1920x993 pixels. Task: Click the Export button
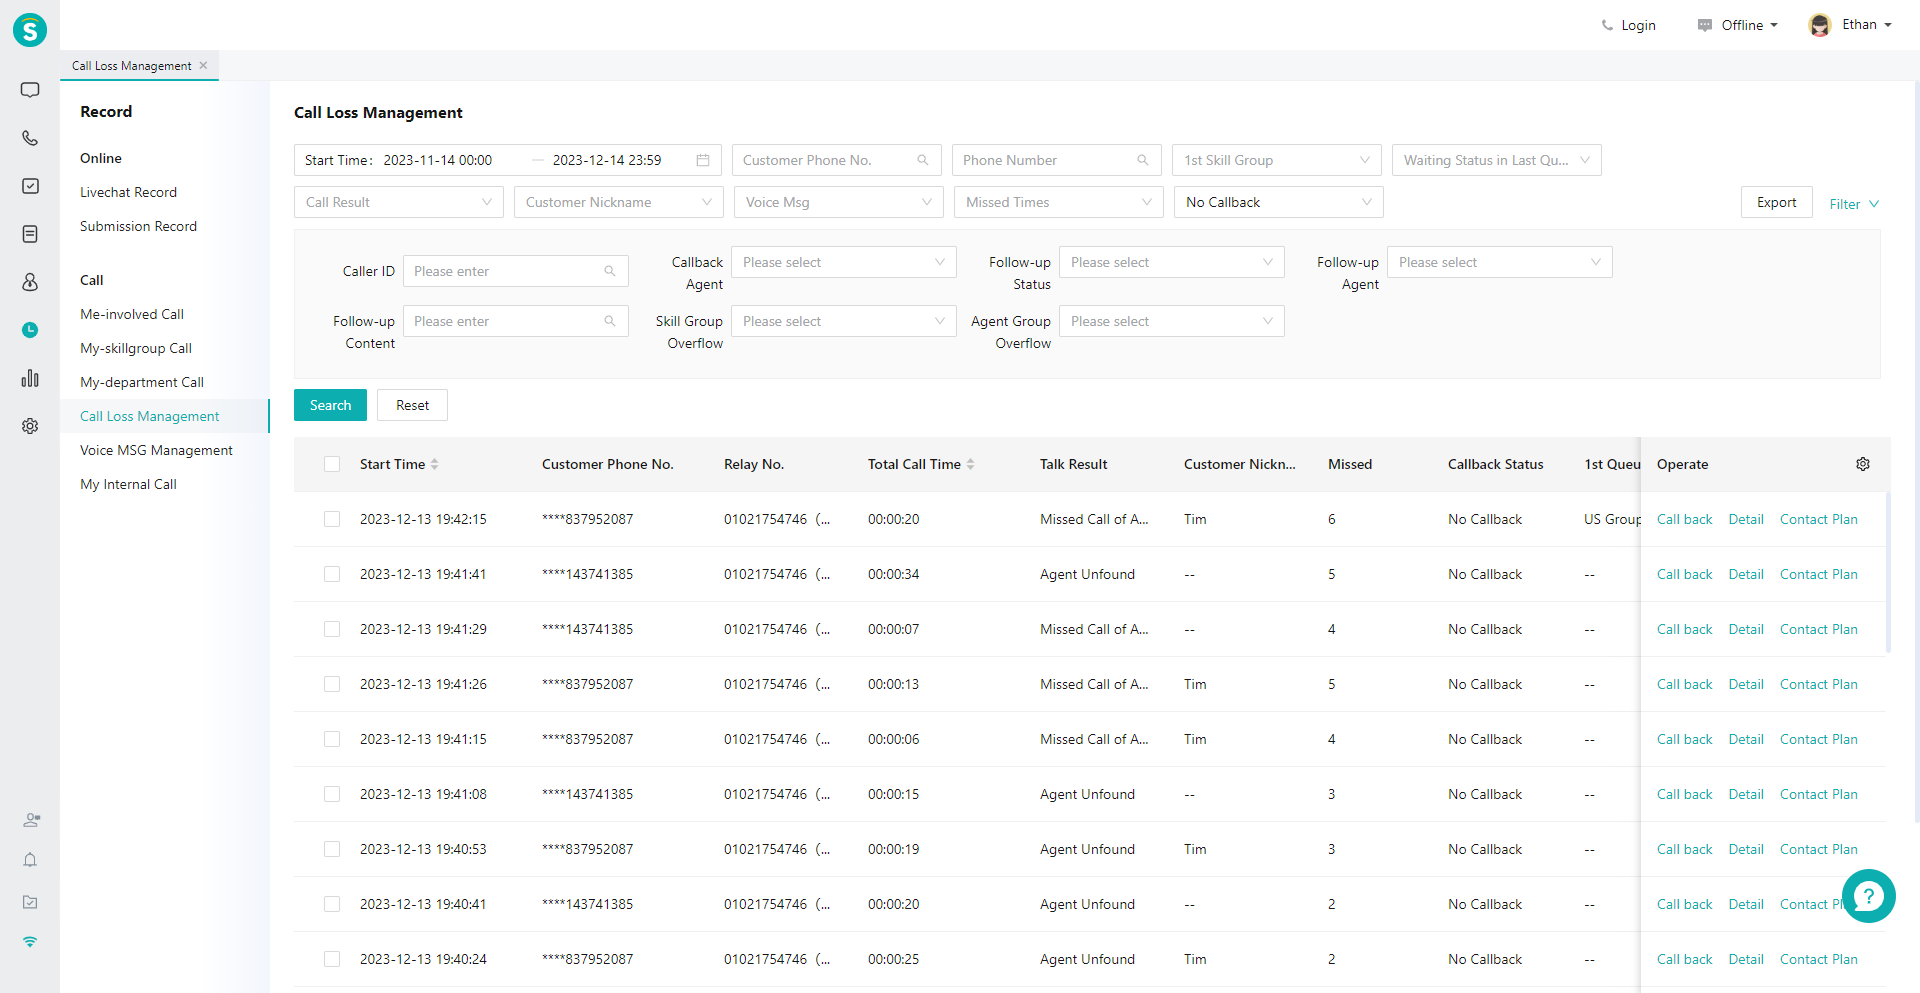[1776, 202]
